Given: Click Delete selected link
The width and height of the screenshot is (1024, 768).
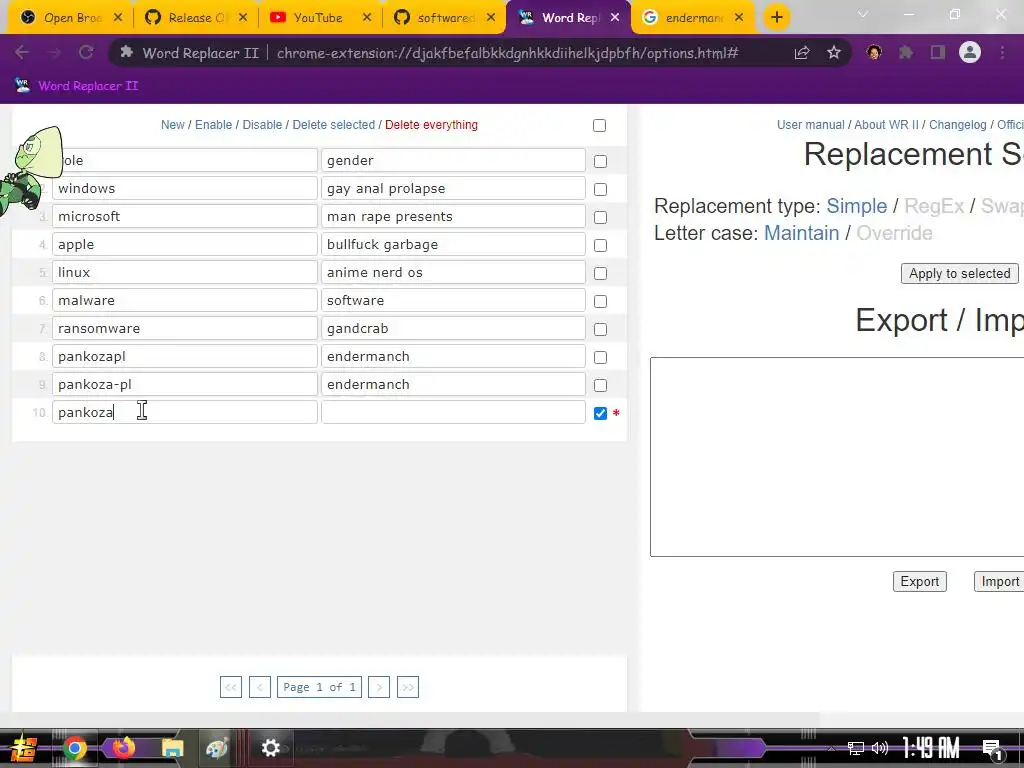Looking at the screenshot, I should coord(334,125).
